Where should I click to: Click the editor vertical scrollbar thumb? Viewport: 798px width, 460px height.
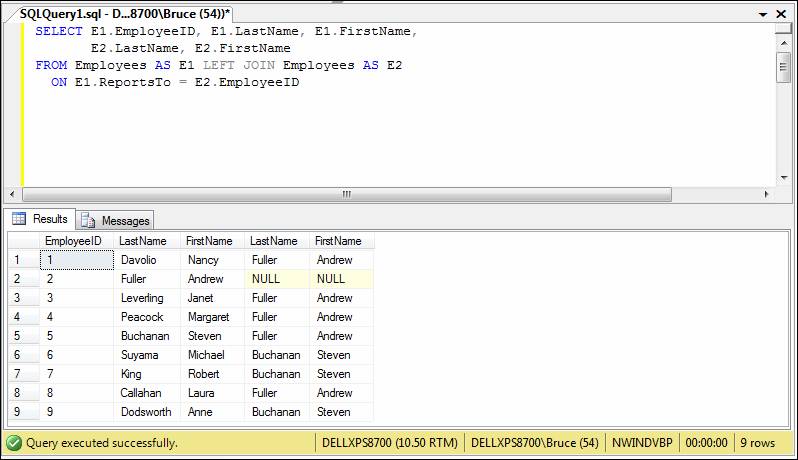pos(783,66)
